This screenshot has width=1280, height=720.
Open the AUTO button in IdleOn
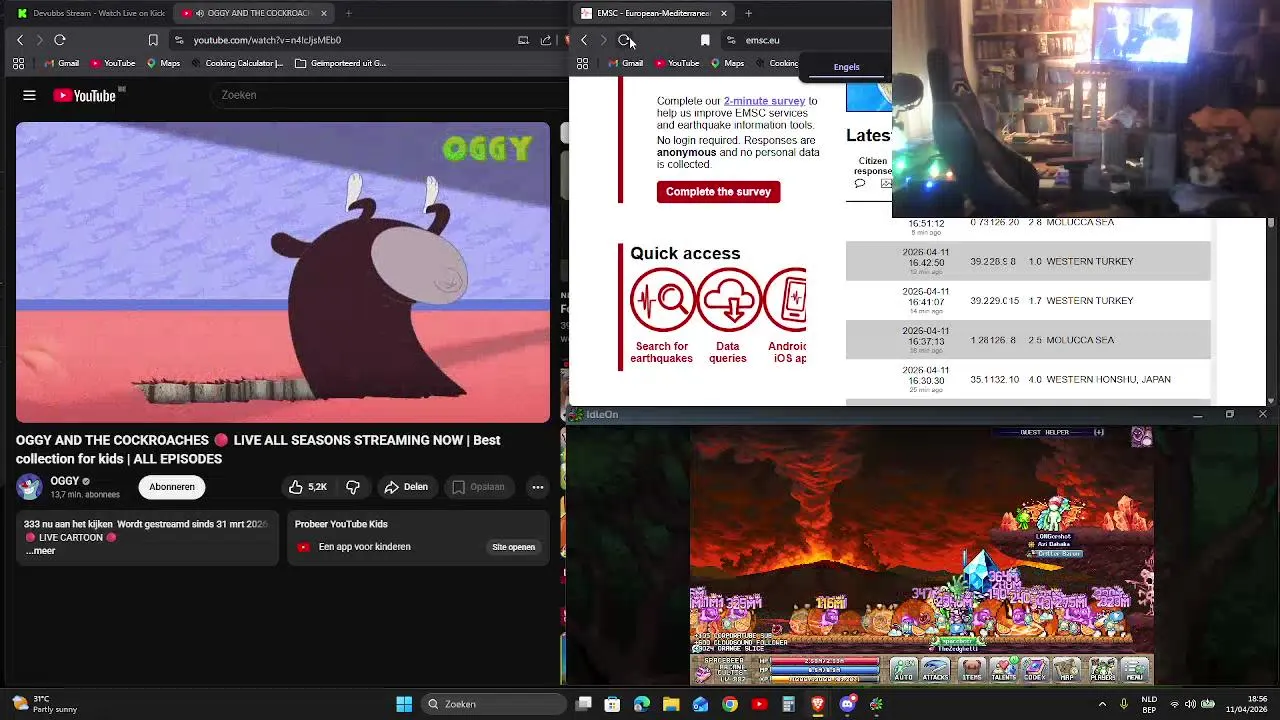point(903,670)
